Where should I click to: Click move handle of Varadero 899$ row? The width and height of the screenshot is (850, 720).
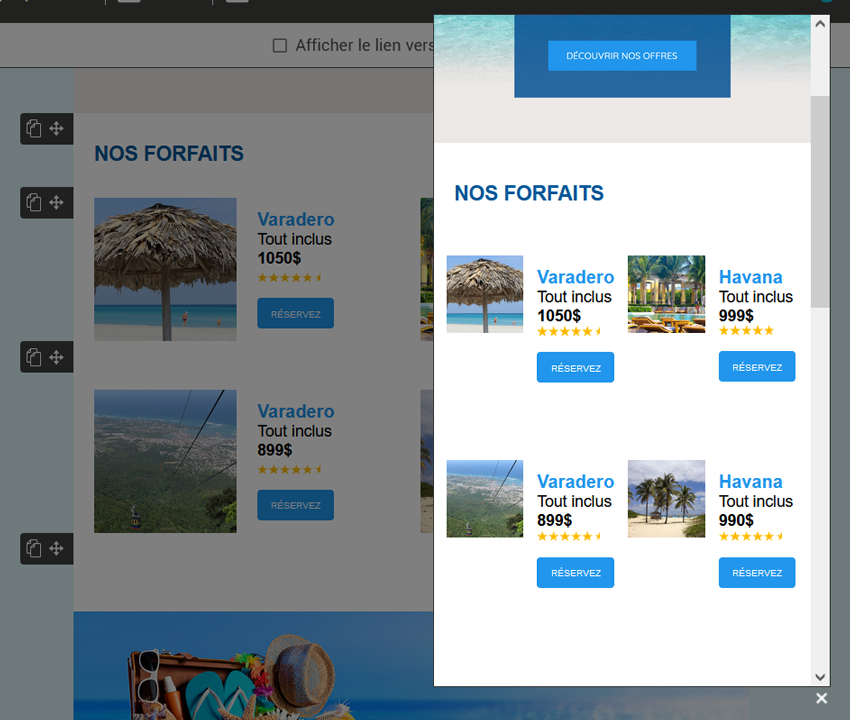click(57, 357)
